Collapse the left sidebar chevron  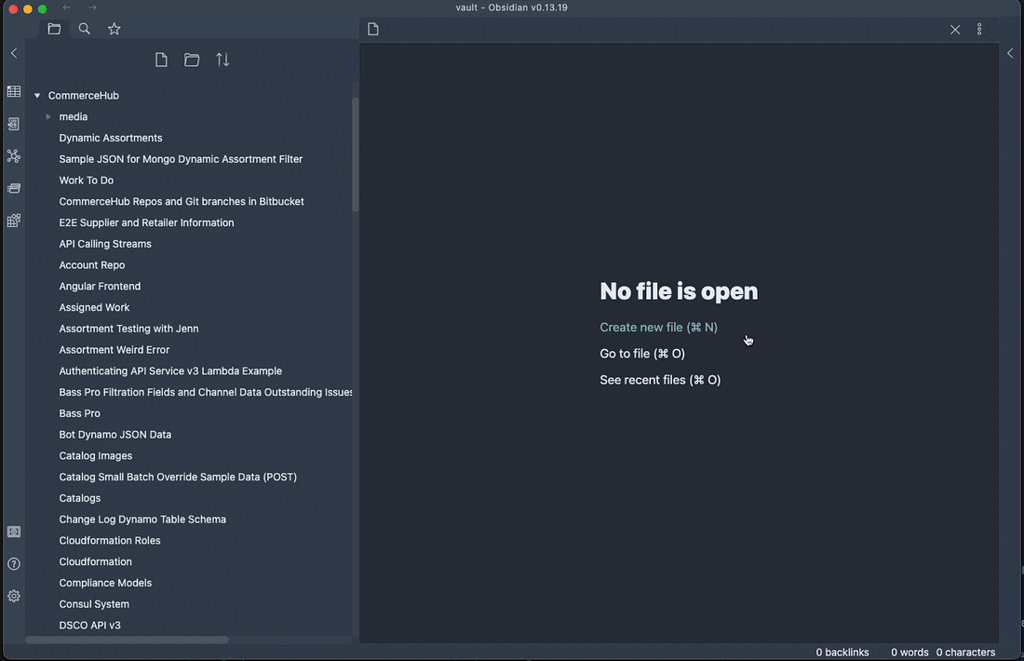14,54
